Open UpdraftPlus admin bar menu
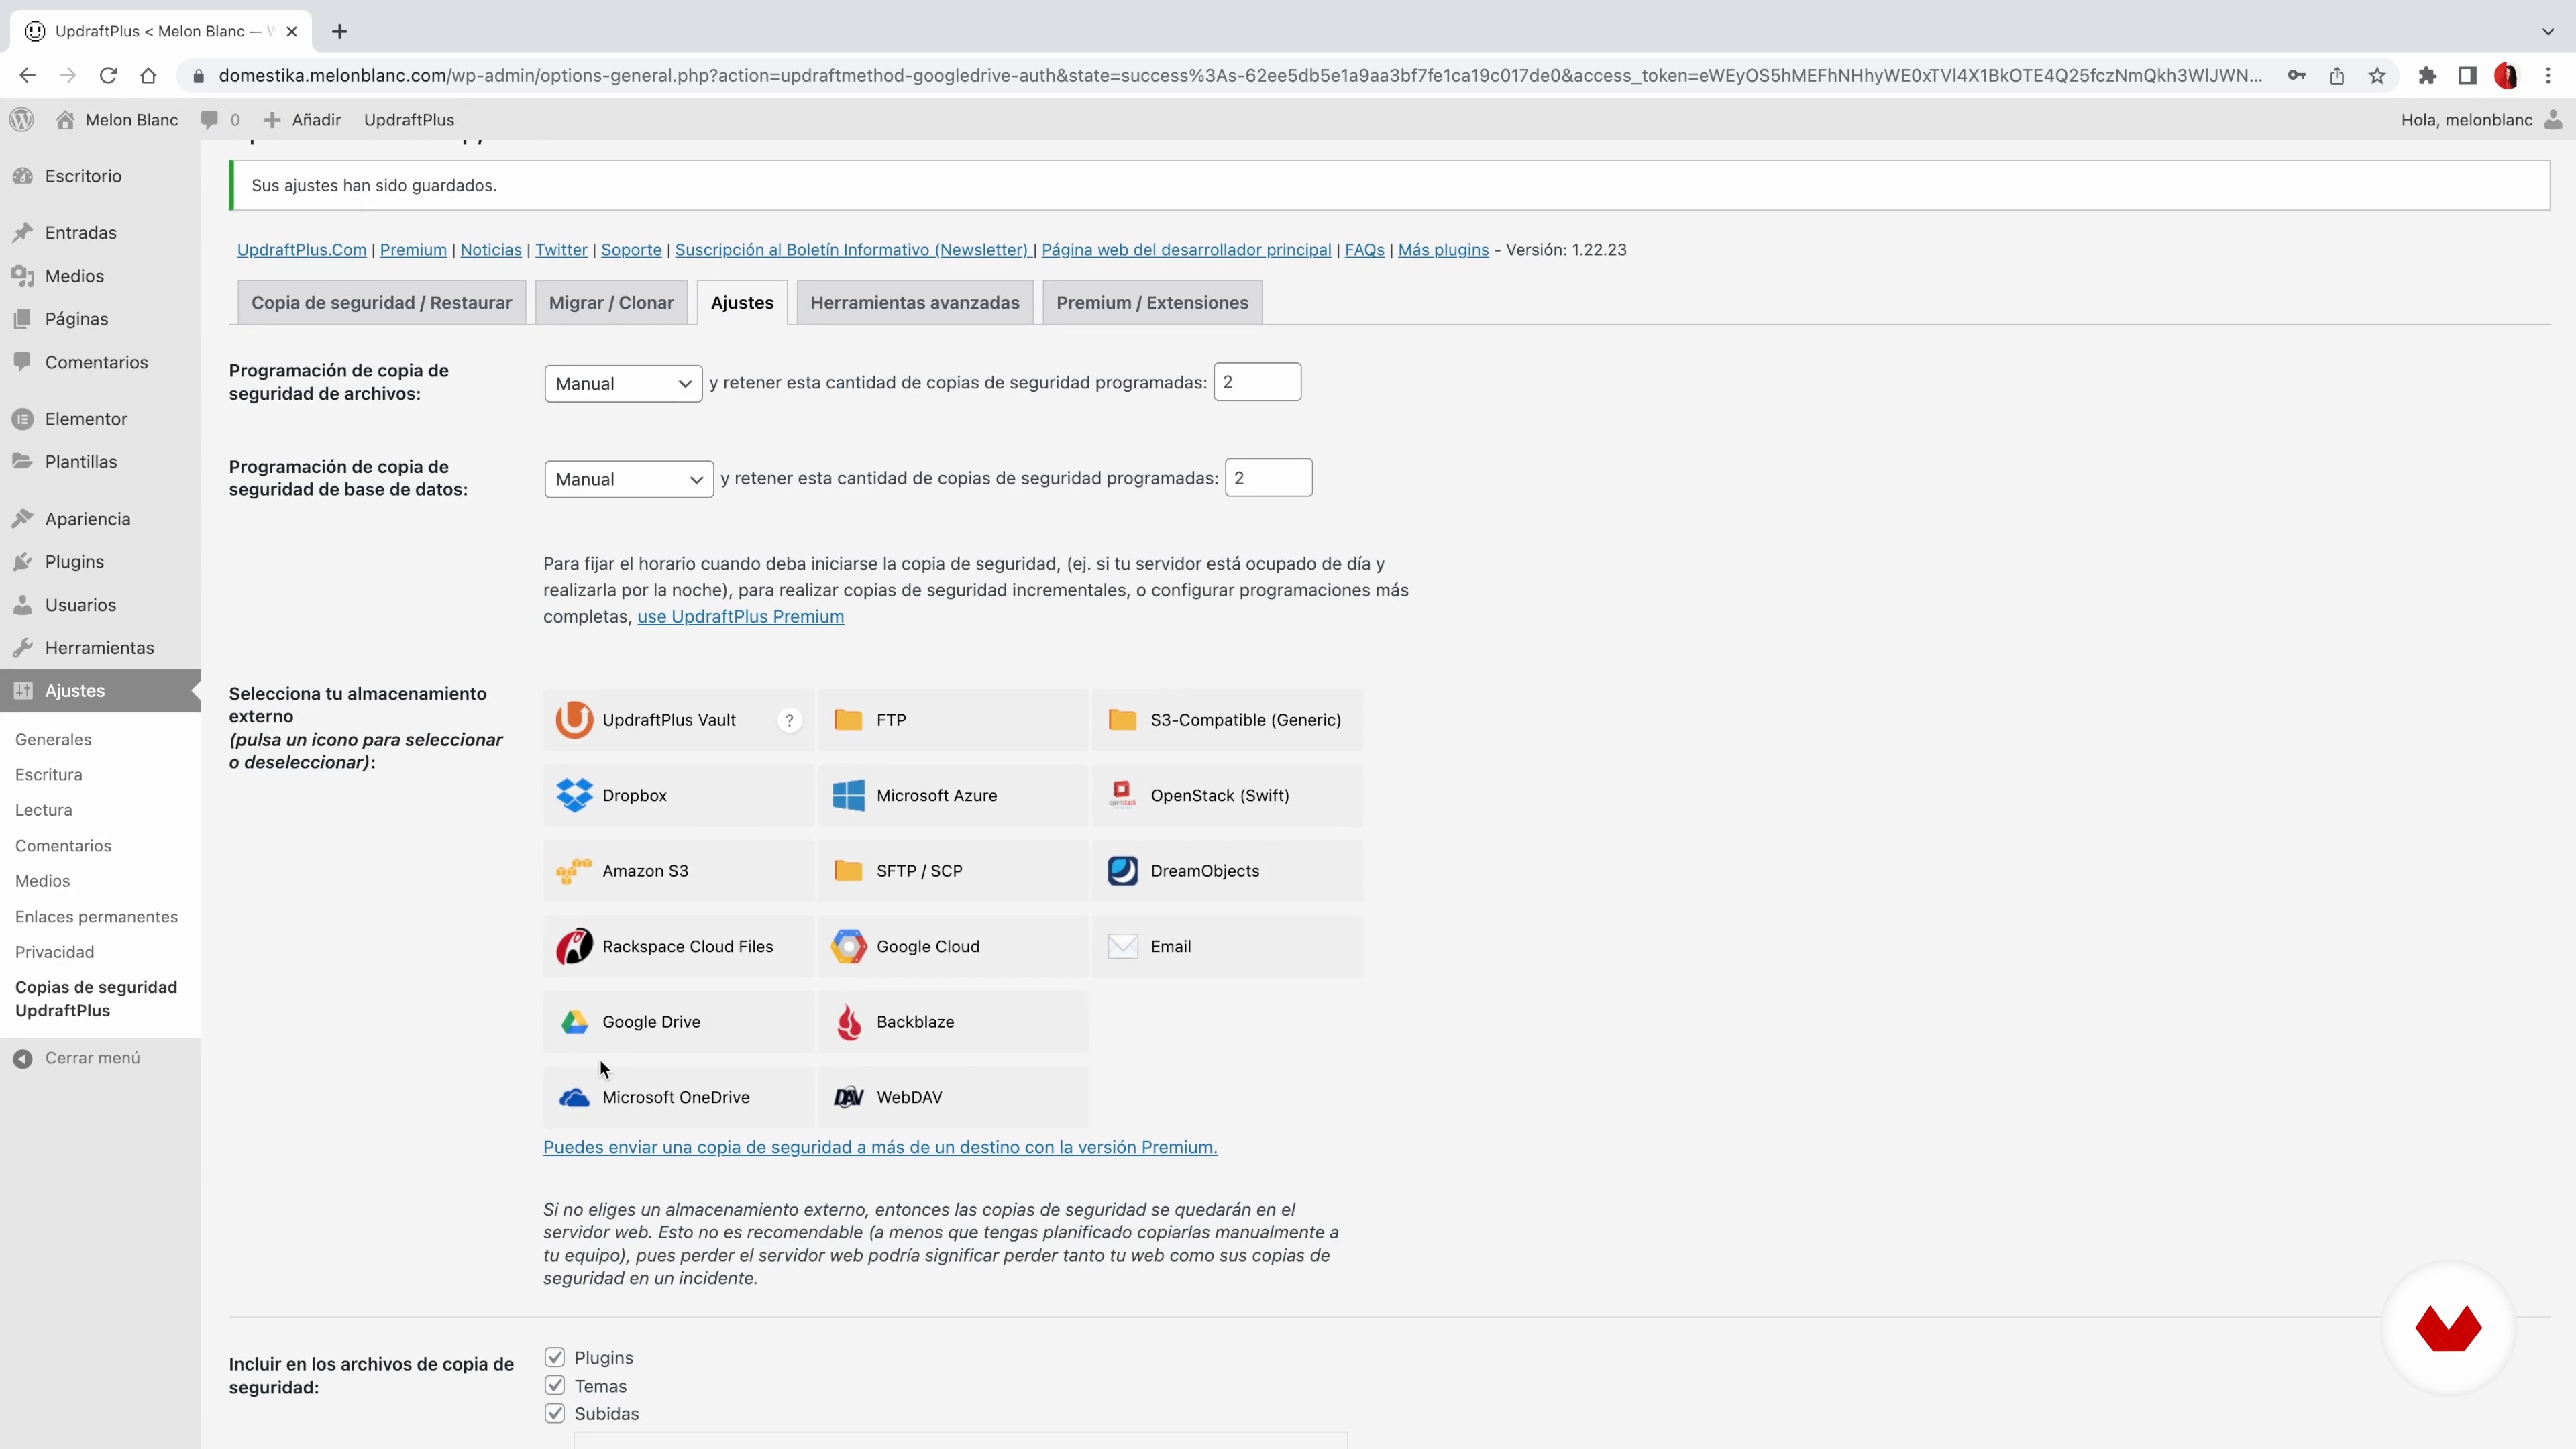The width and height of the screenshot is (2576, 1449). (409, 120)
